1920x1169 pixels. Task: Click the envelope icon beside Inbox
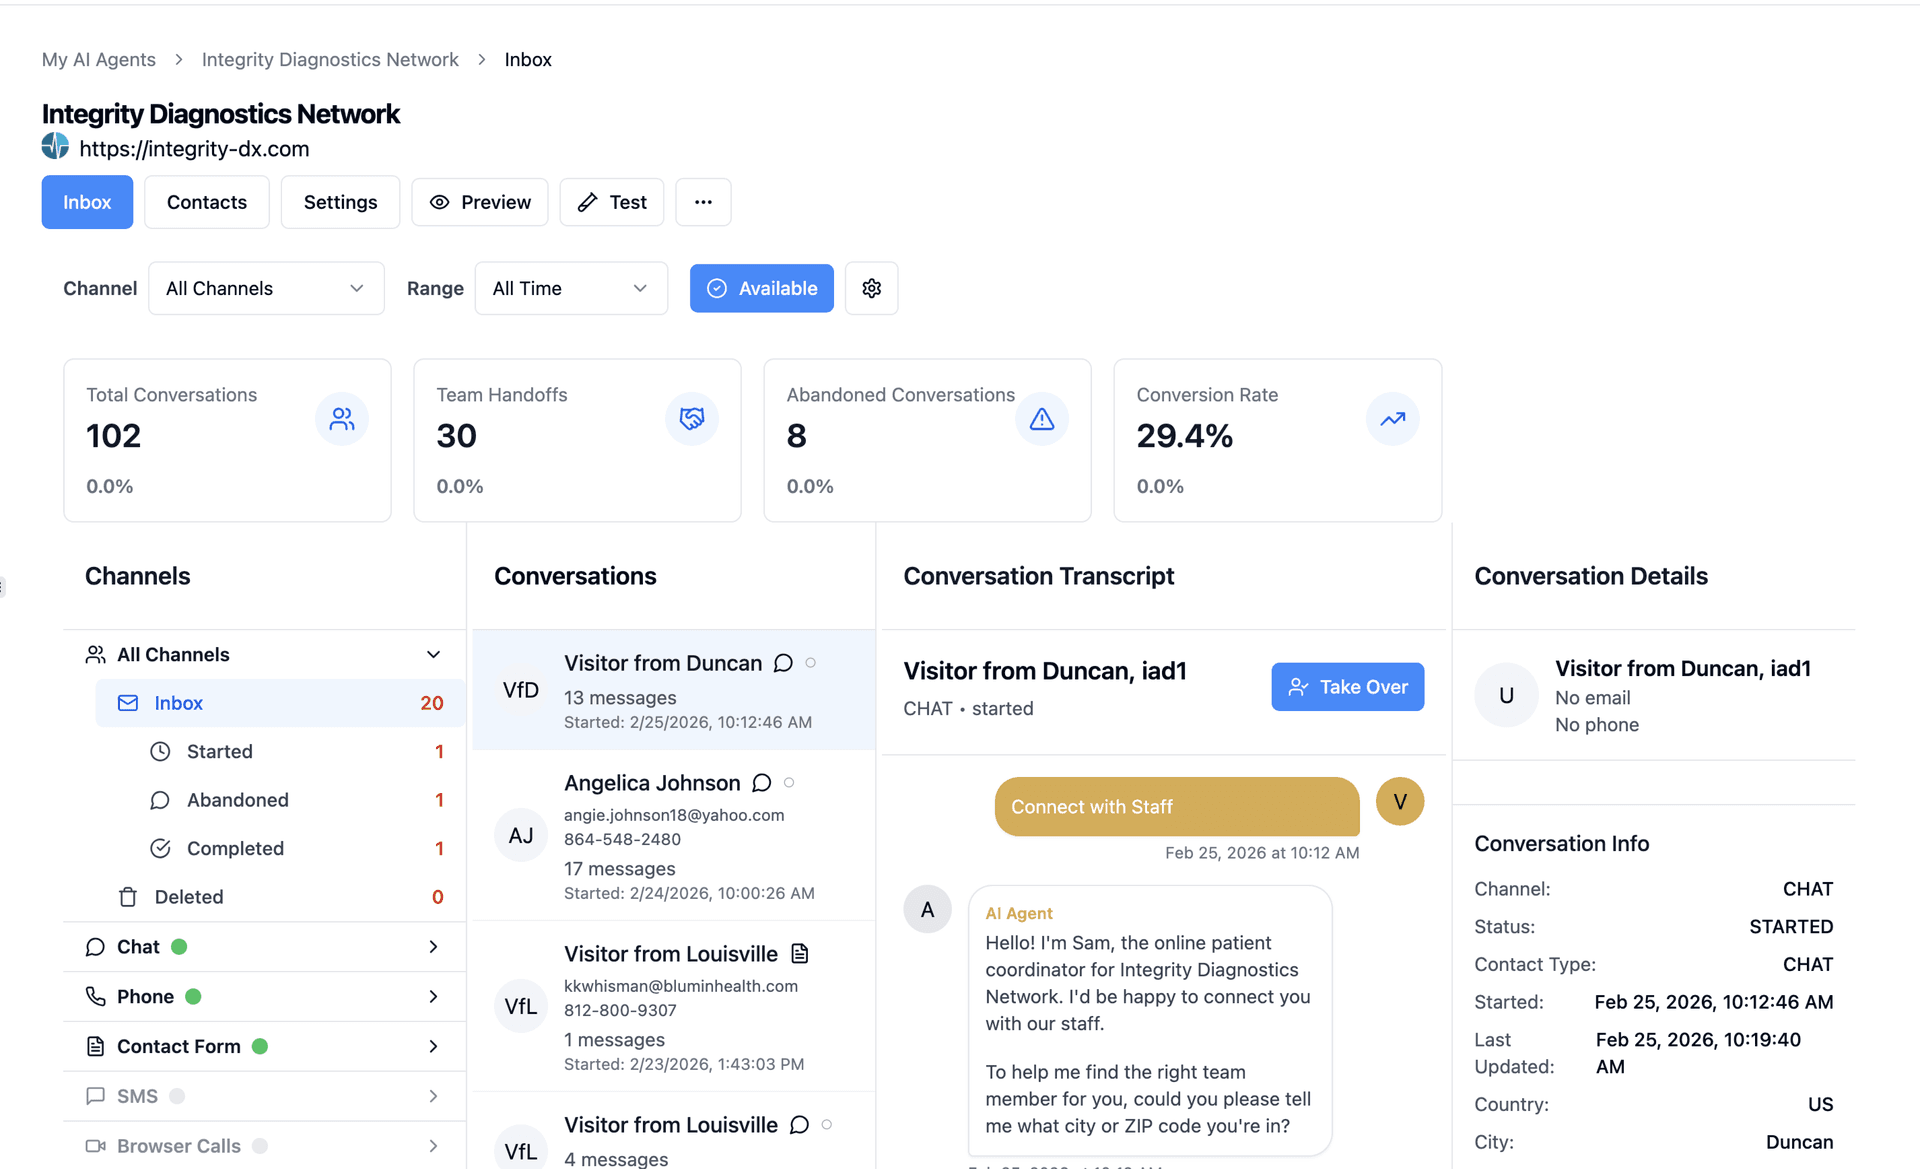coord(128,703)
